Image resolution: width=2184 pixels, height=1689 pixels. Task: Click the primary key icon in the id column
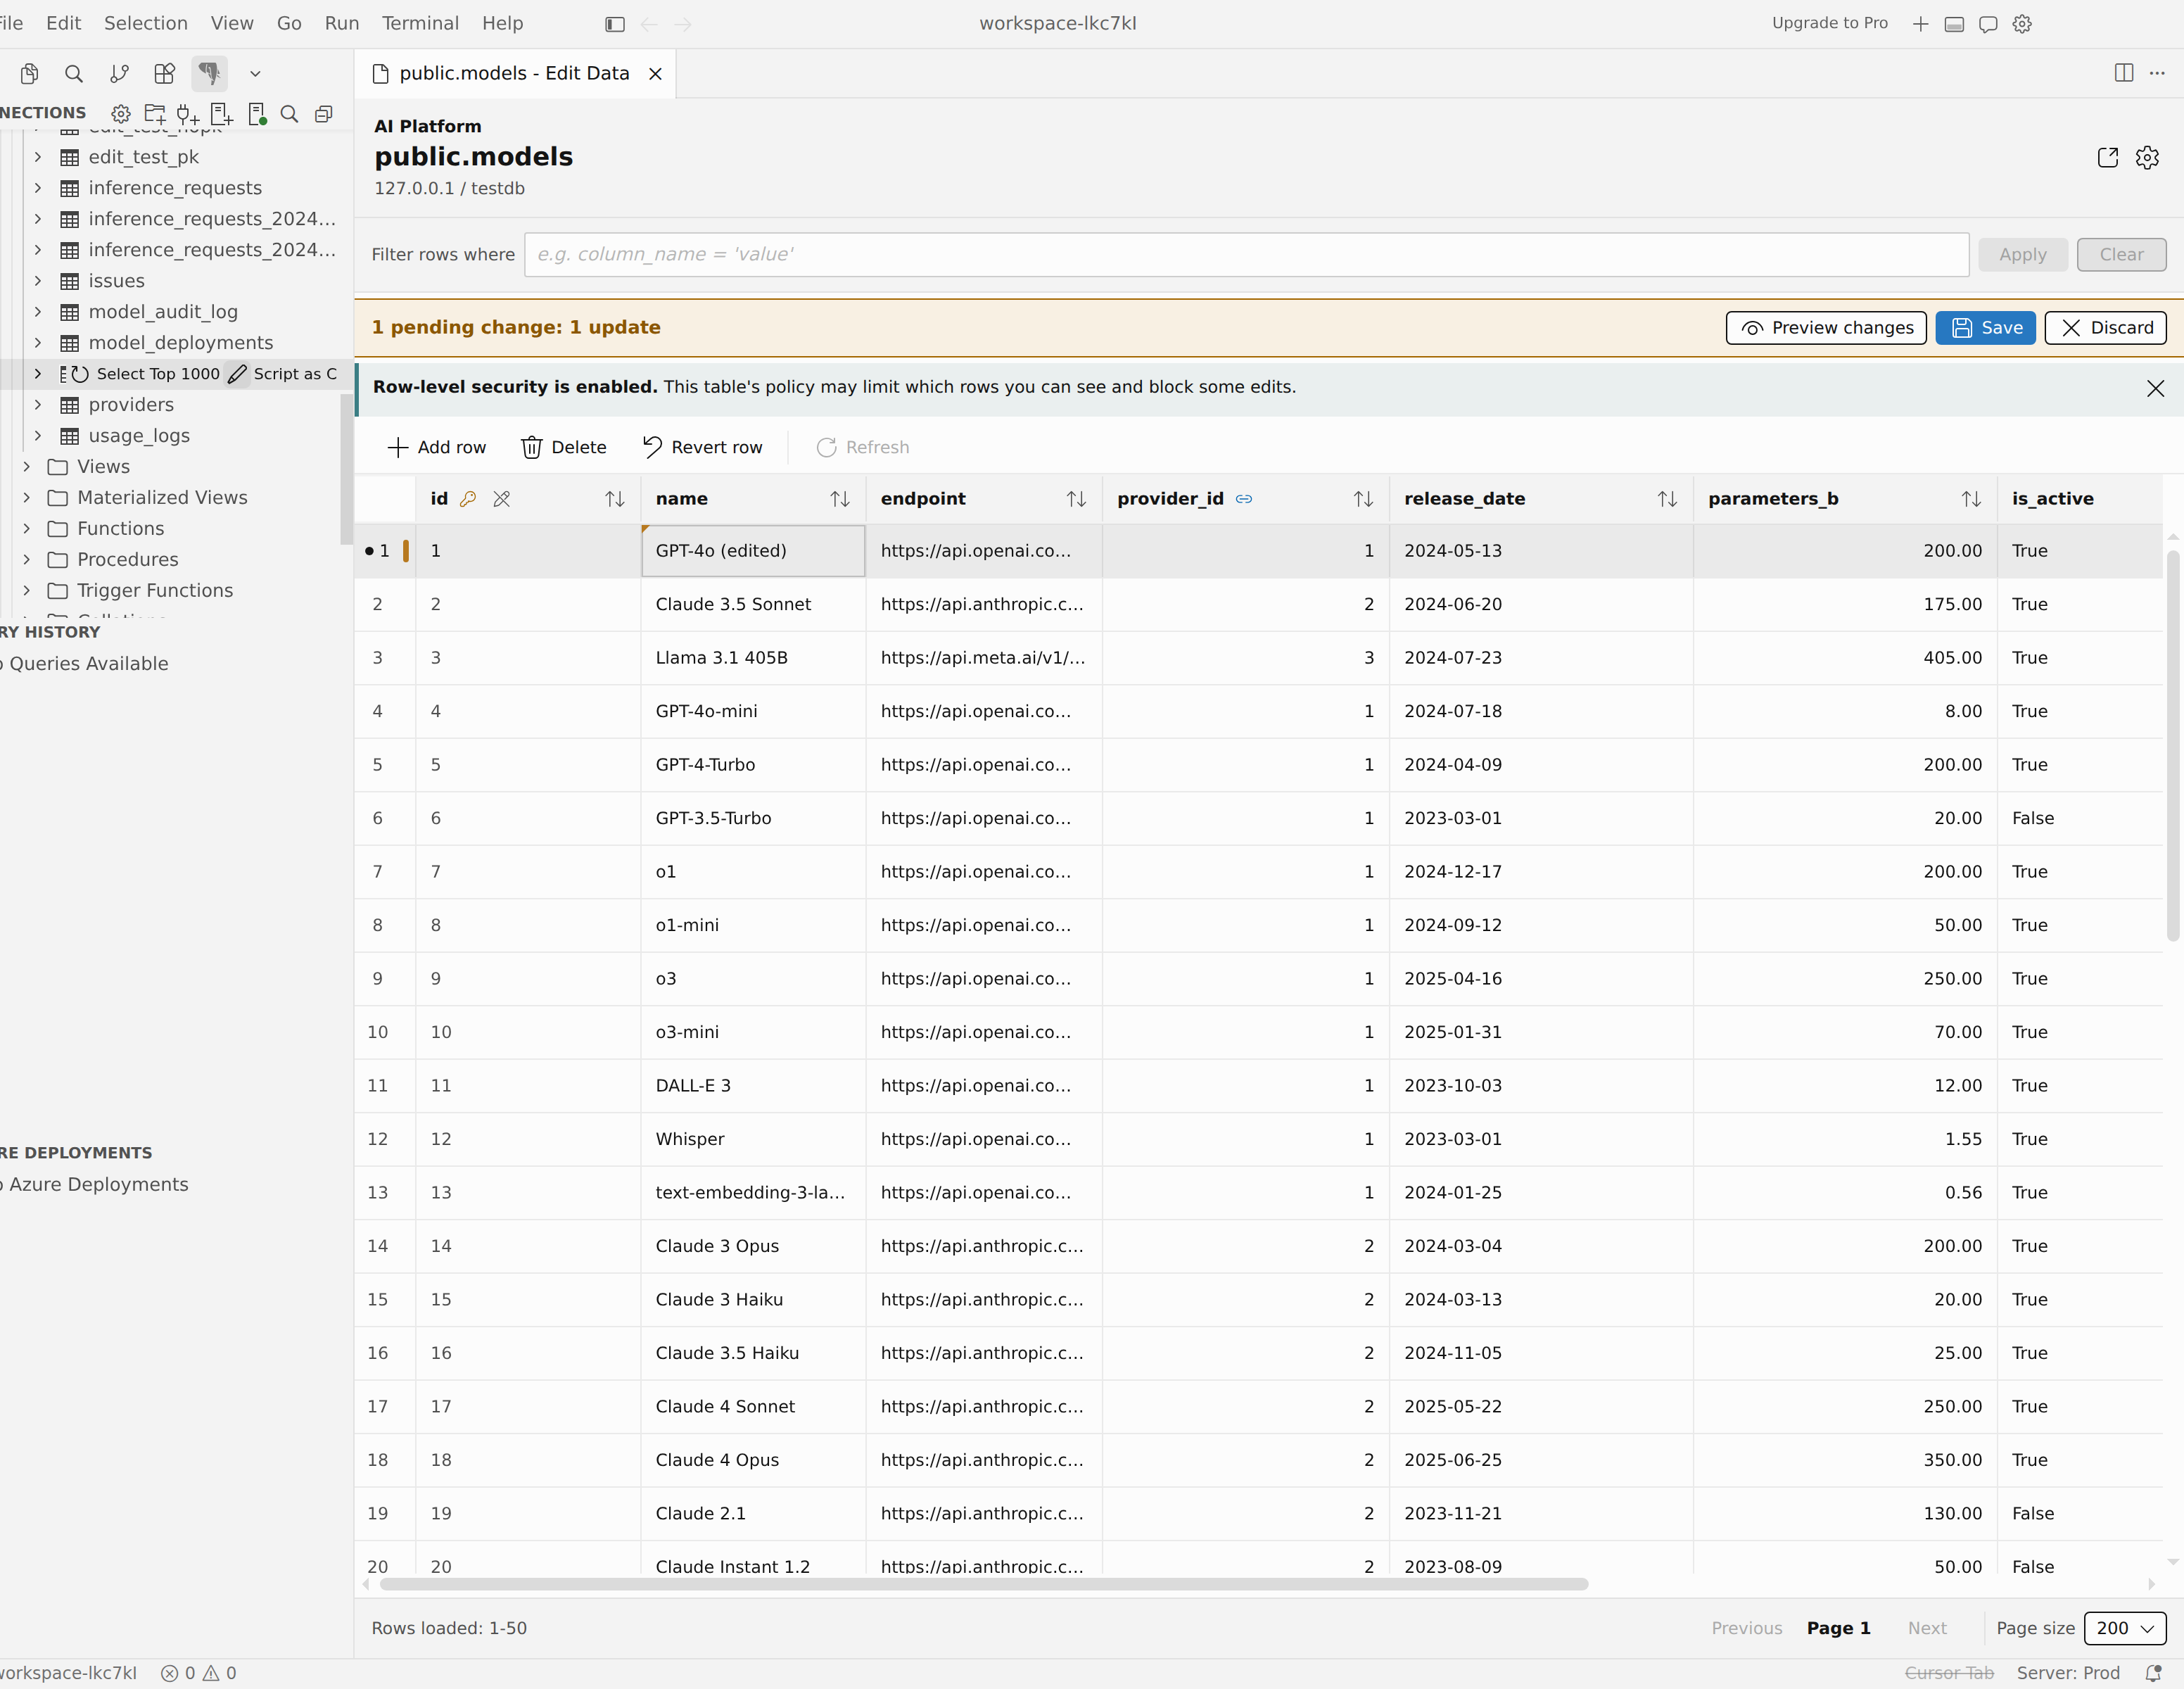(468, 499)
